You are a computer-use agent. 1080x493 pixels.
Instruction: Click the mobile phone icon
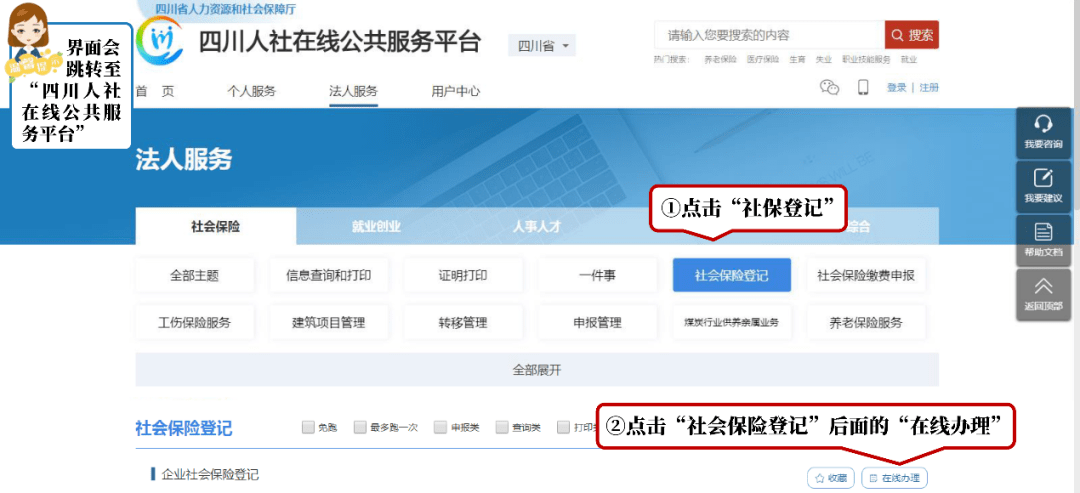(x=863, y=88)
